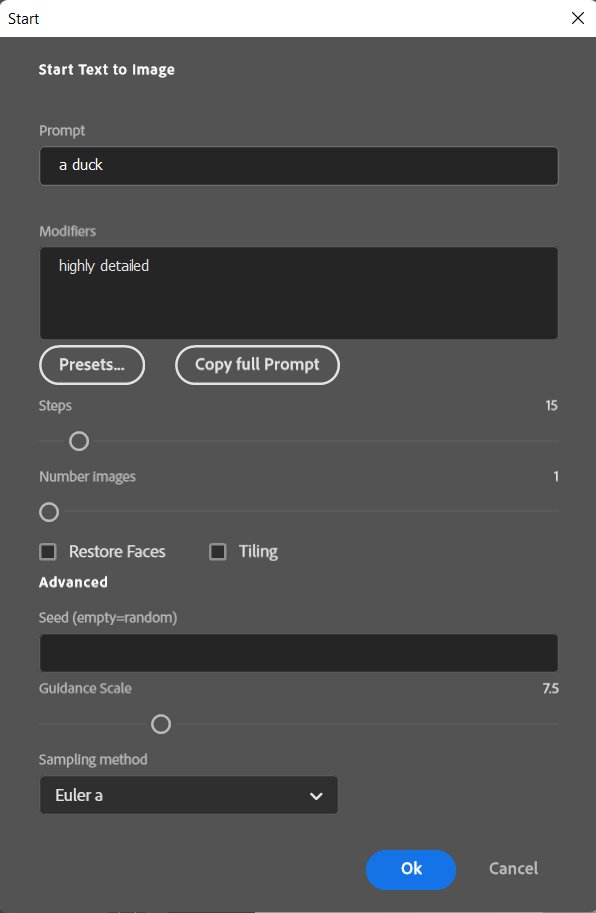Click the Copy full Prompt button

point(257,365)
